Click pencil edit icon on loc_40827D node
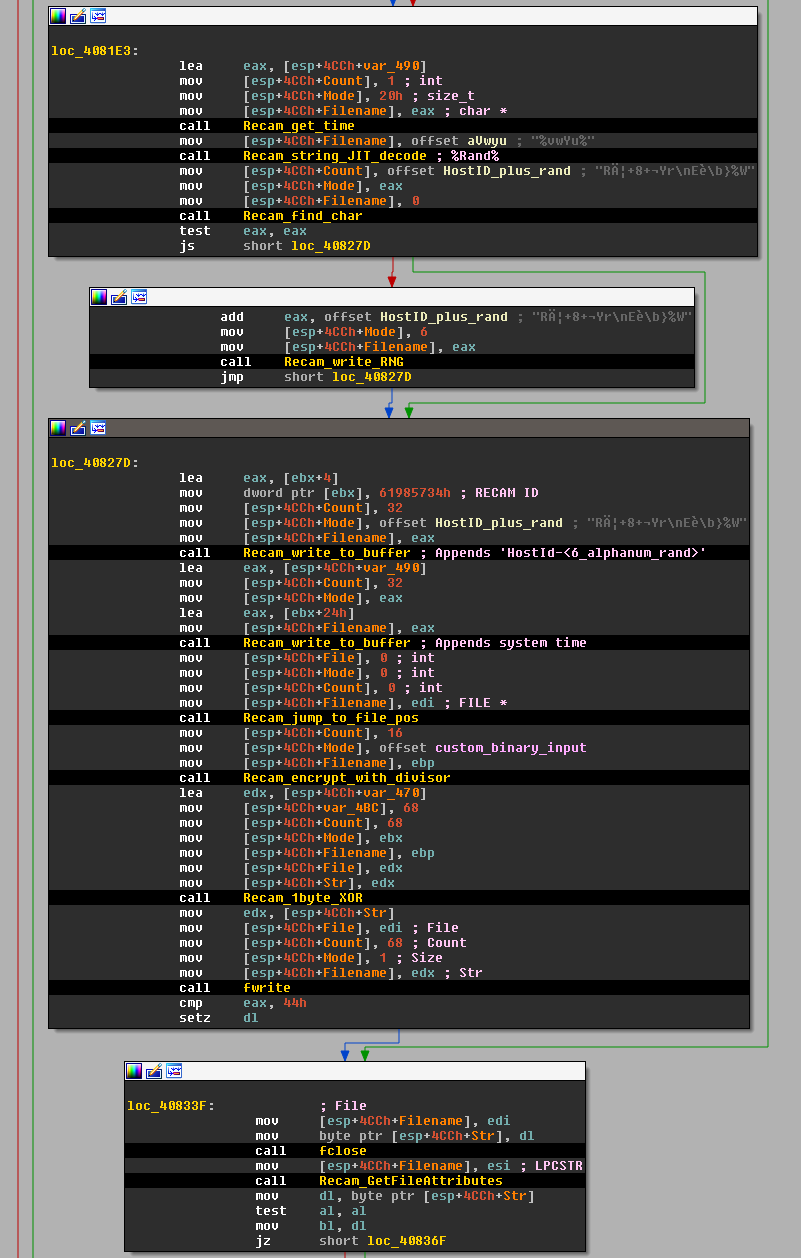Screen dimensions: 801x1258 pos(78,428)
